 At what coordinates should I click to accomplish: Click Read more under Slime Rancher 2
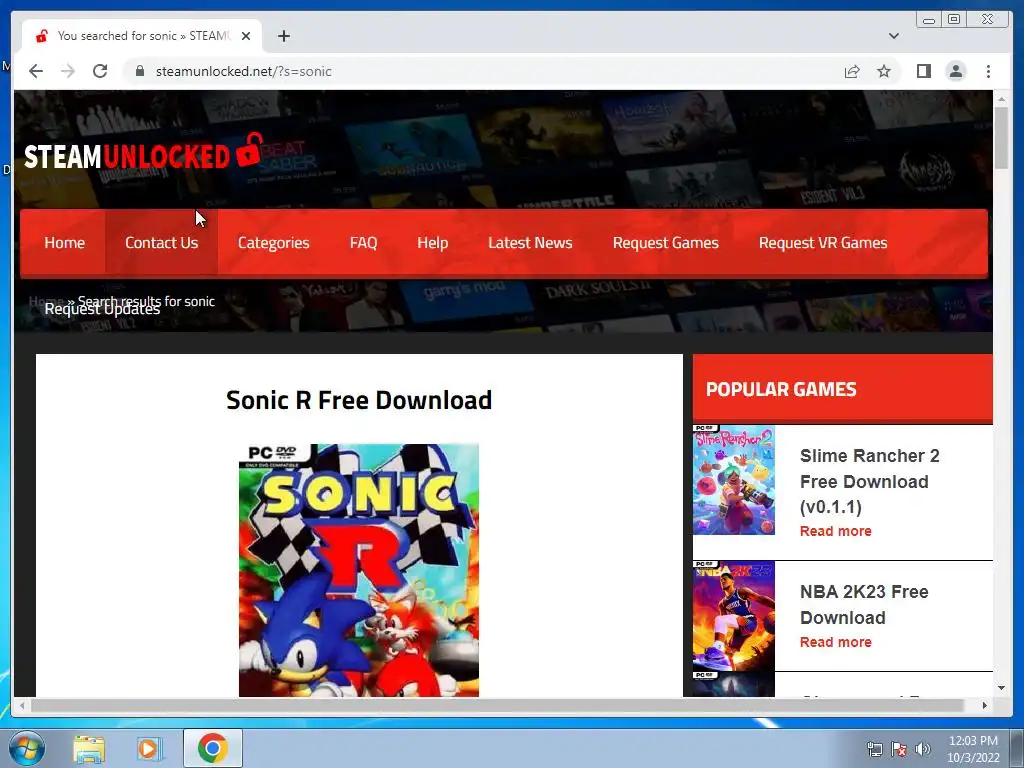835,531
